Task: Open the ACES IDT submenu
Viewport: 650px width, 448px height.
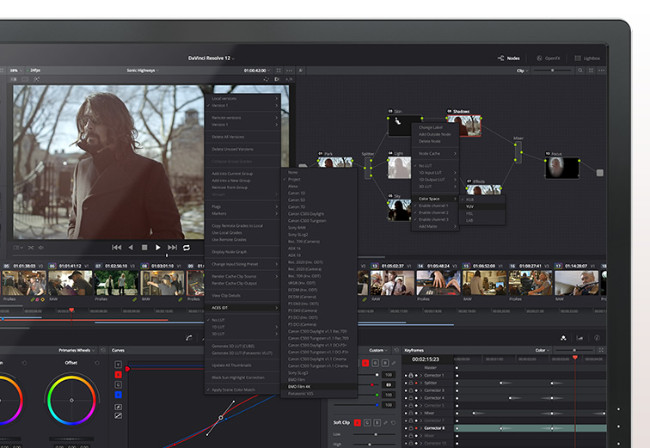Action: tap(243, 308)
